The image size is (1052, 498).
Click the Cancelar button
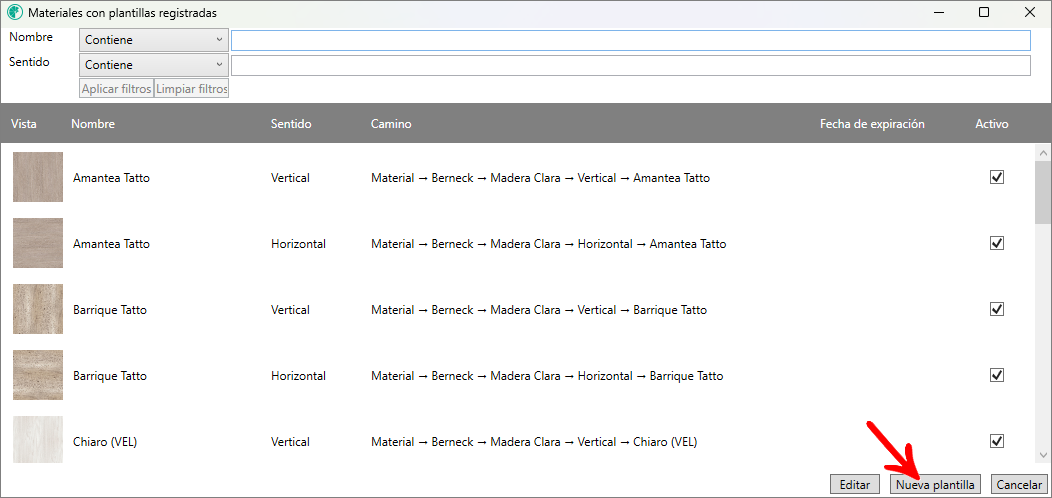tap(1019, 485)
